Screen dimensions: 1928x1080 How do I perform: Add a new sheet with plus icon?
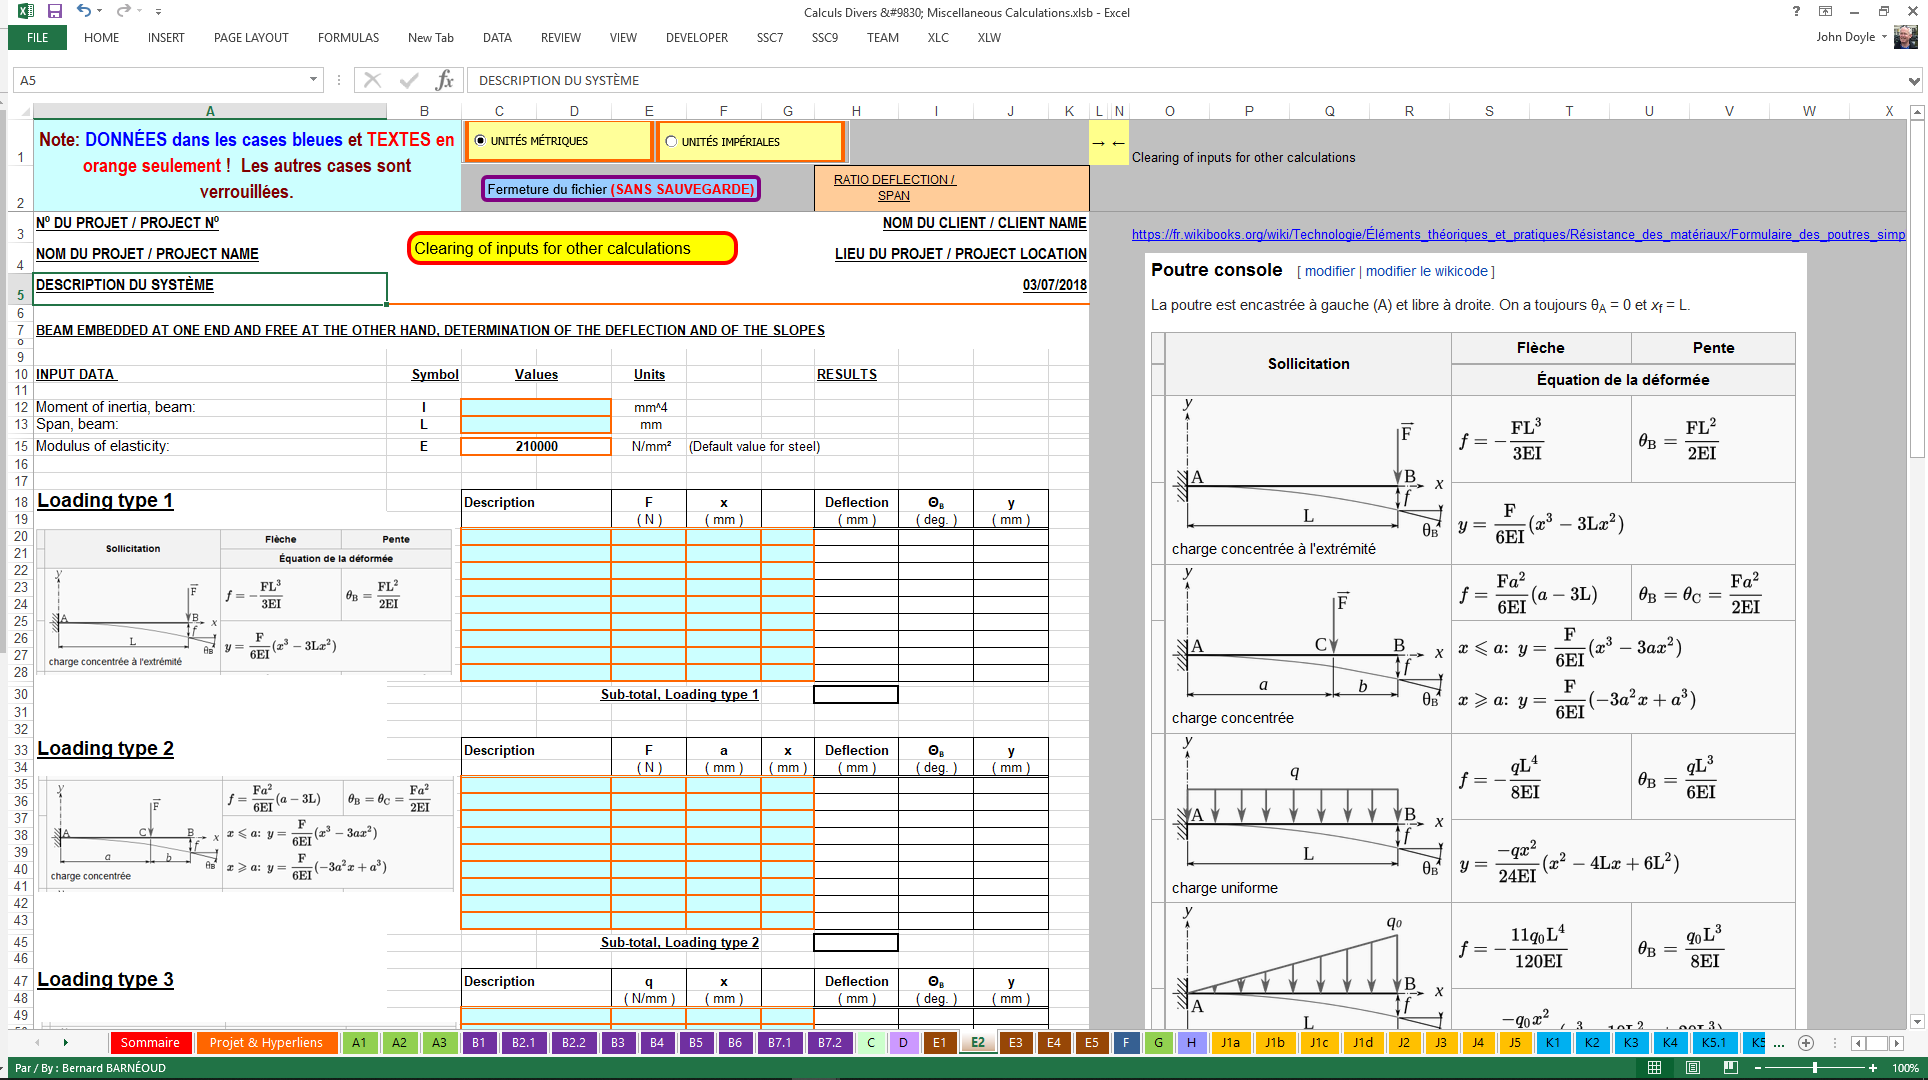pyautogui.click(x=1806, y=1043)
